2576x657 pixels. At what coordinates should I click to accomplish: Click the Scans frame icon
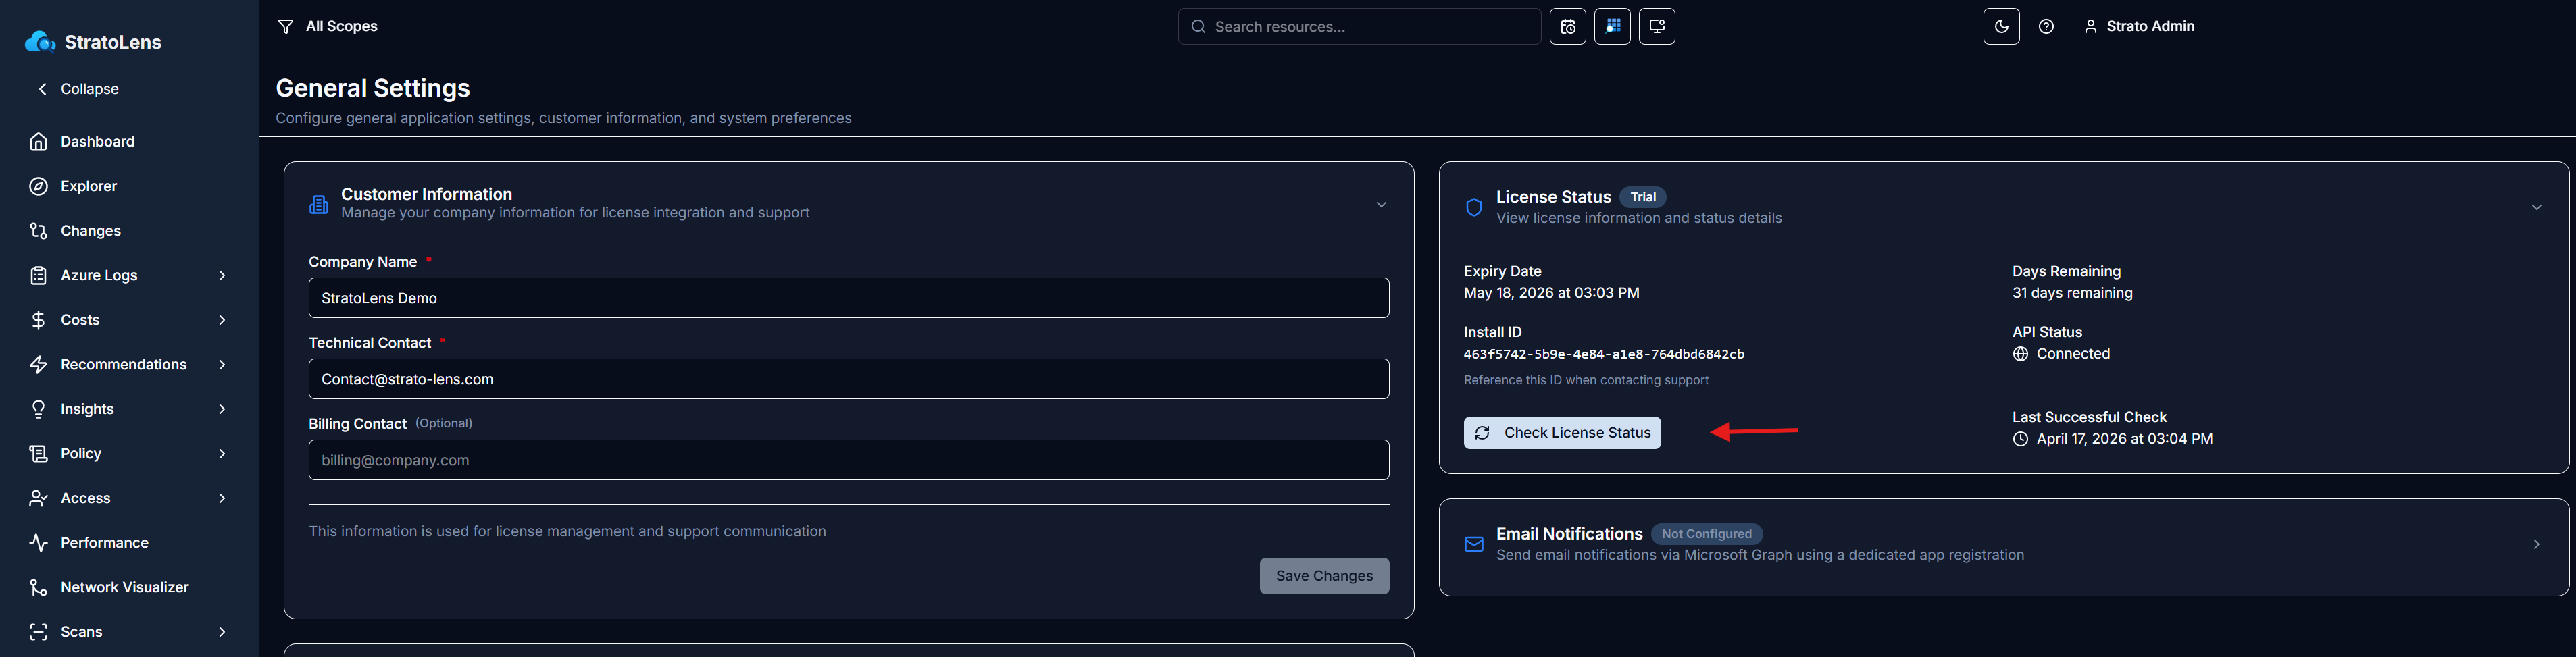(38, 631)
